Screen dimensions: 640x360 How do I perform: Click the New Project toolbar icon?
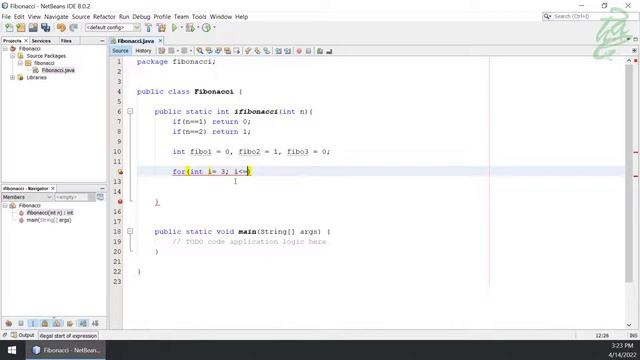pos(21,28)
